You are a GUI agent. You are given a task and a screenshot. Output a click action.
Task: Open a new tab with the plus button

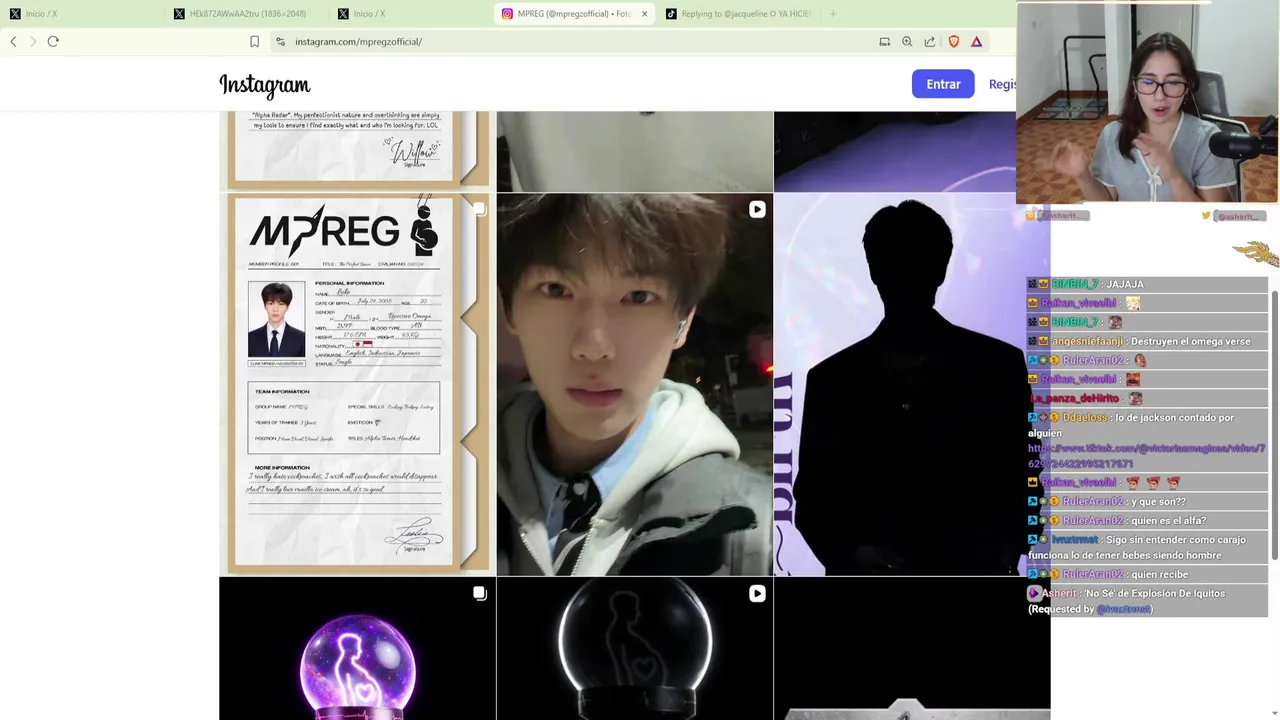coord(833,14)
